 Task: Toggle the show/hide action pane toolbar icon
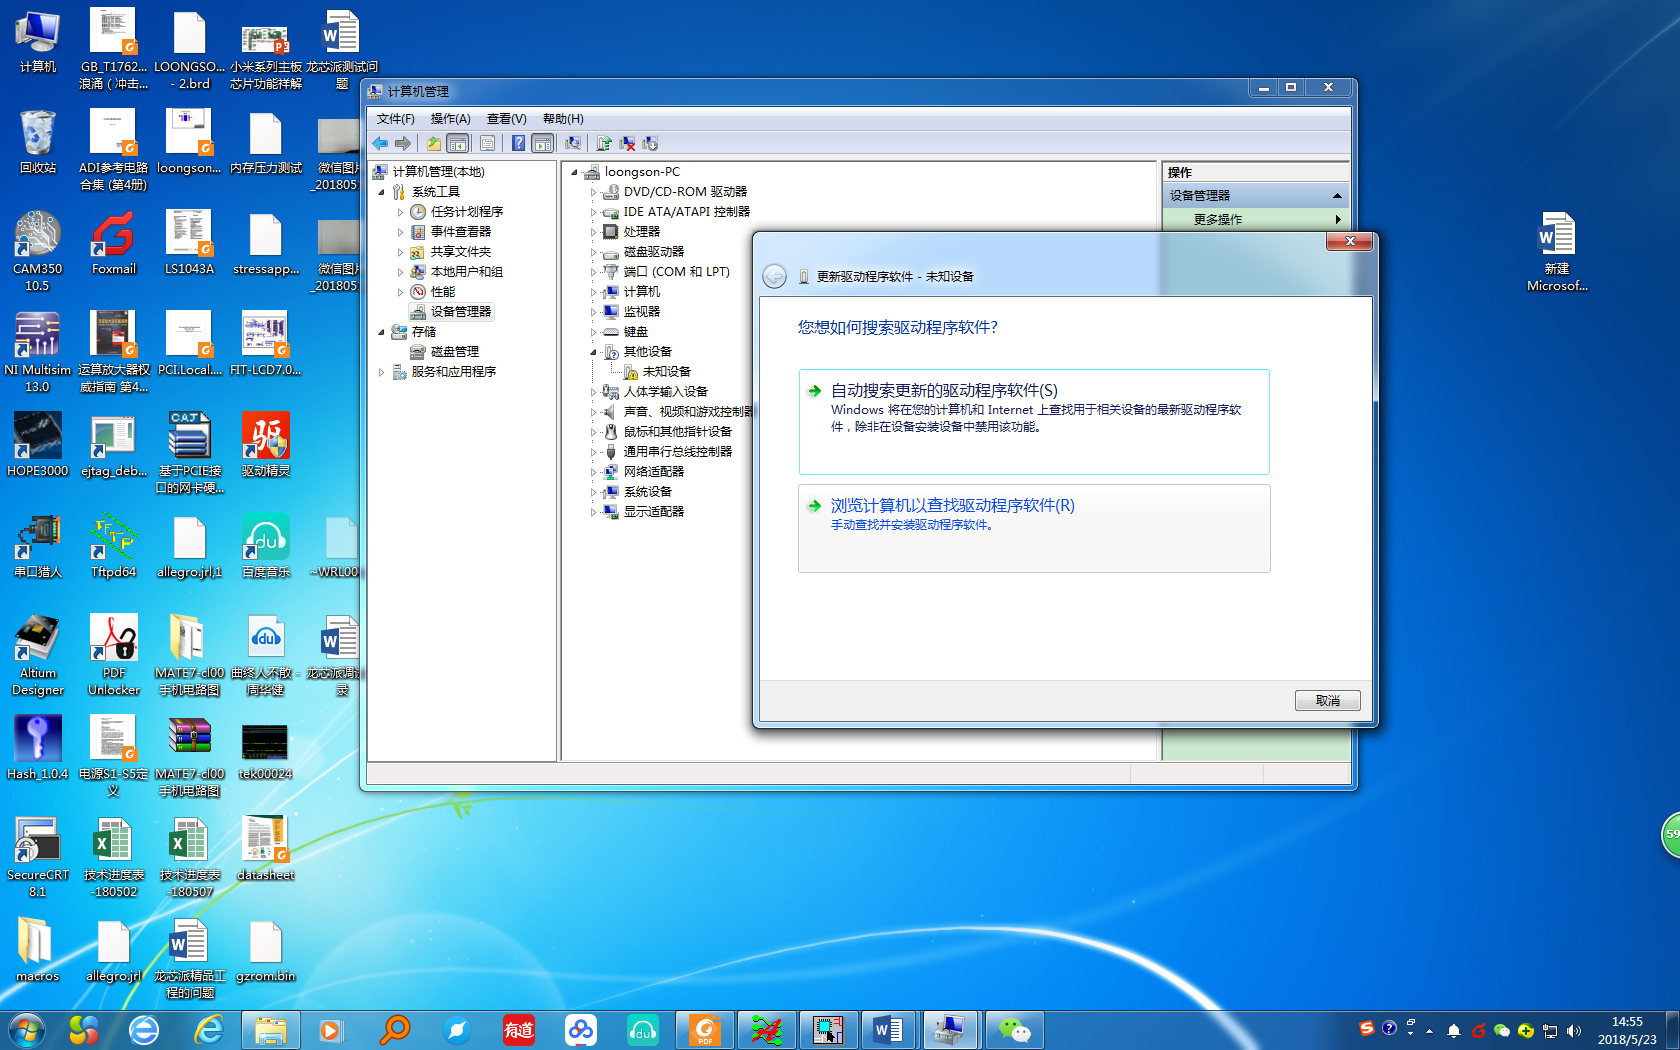542,143
